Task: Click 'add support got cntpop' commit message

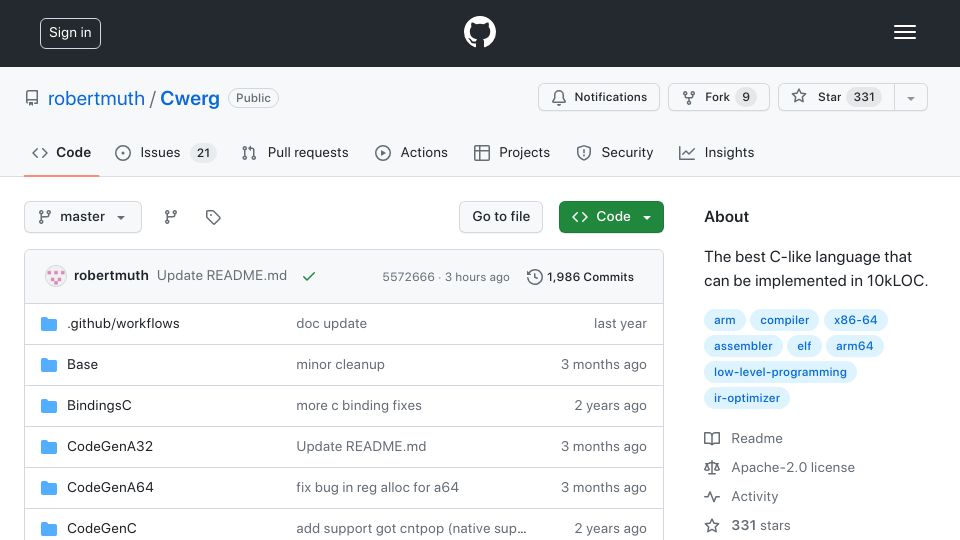Action: pyautogui.click(x=411, y=528)
